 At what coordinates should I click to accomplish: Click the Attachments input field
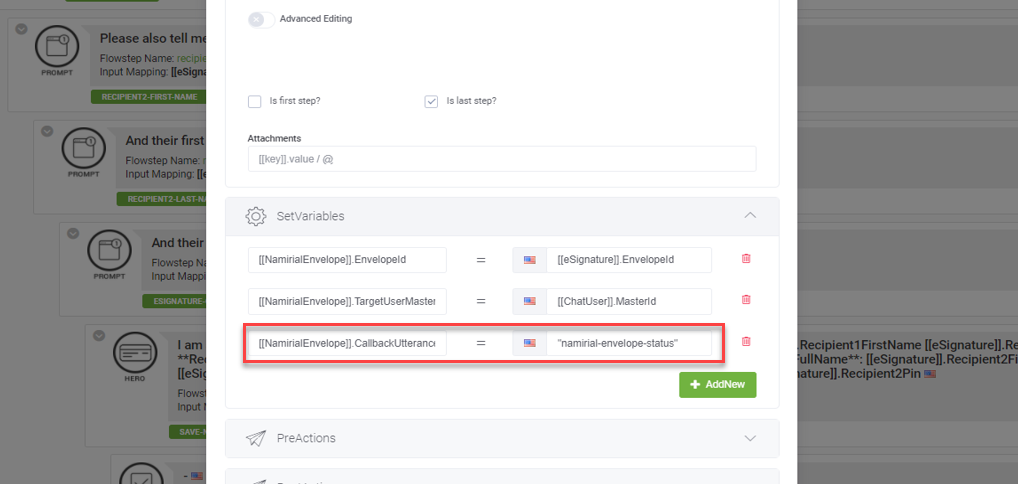point(502,159)
